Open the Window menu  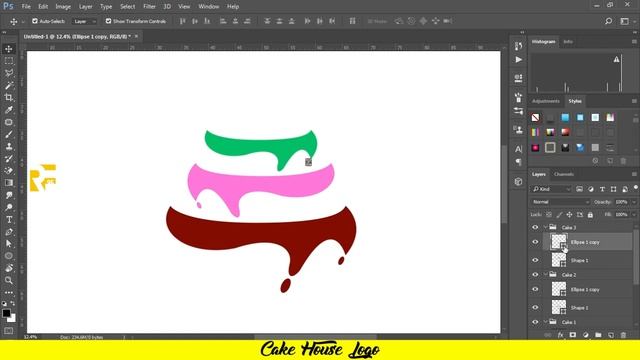[x=209, y=7]
